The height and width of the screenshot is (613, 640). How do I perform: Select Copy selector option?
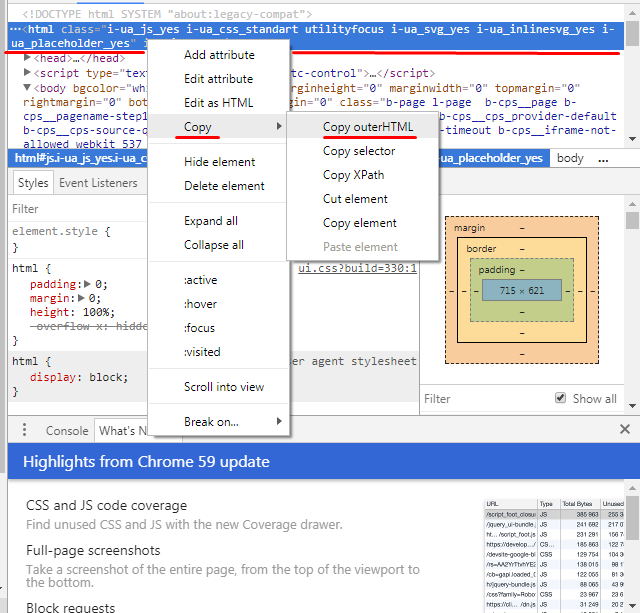click(x=358, y=151)
